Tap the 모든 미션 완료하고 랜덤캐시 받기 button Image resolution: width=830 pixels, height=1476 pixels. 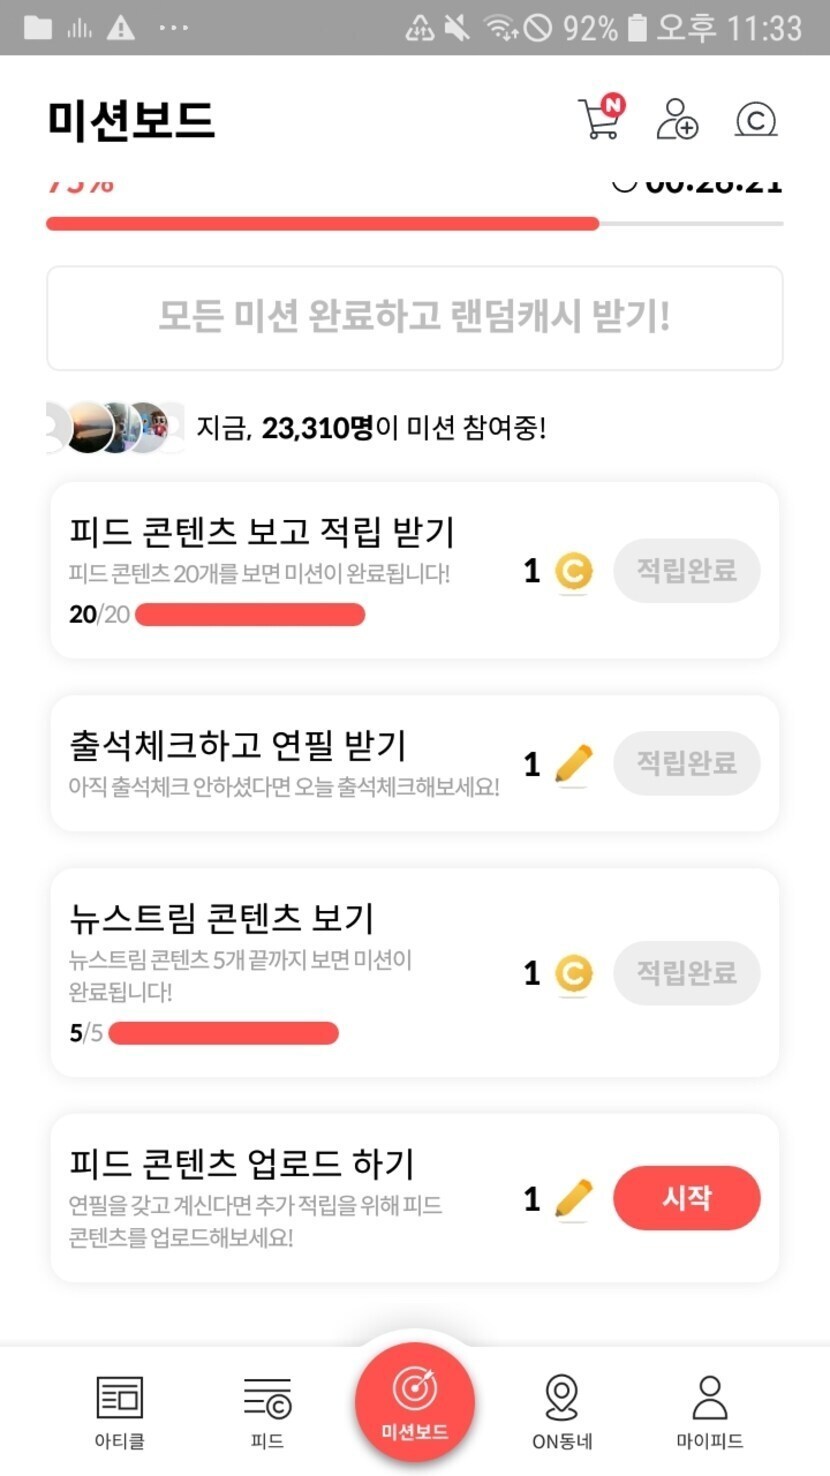coord(414,318)
